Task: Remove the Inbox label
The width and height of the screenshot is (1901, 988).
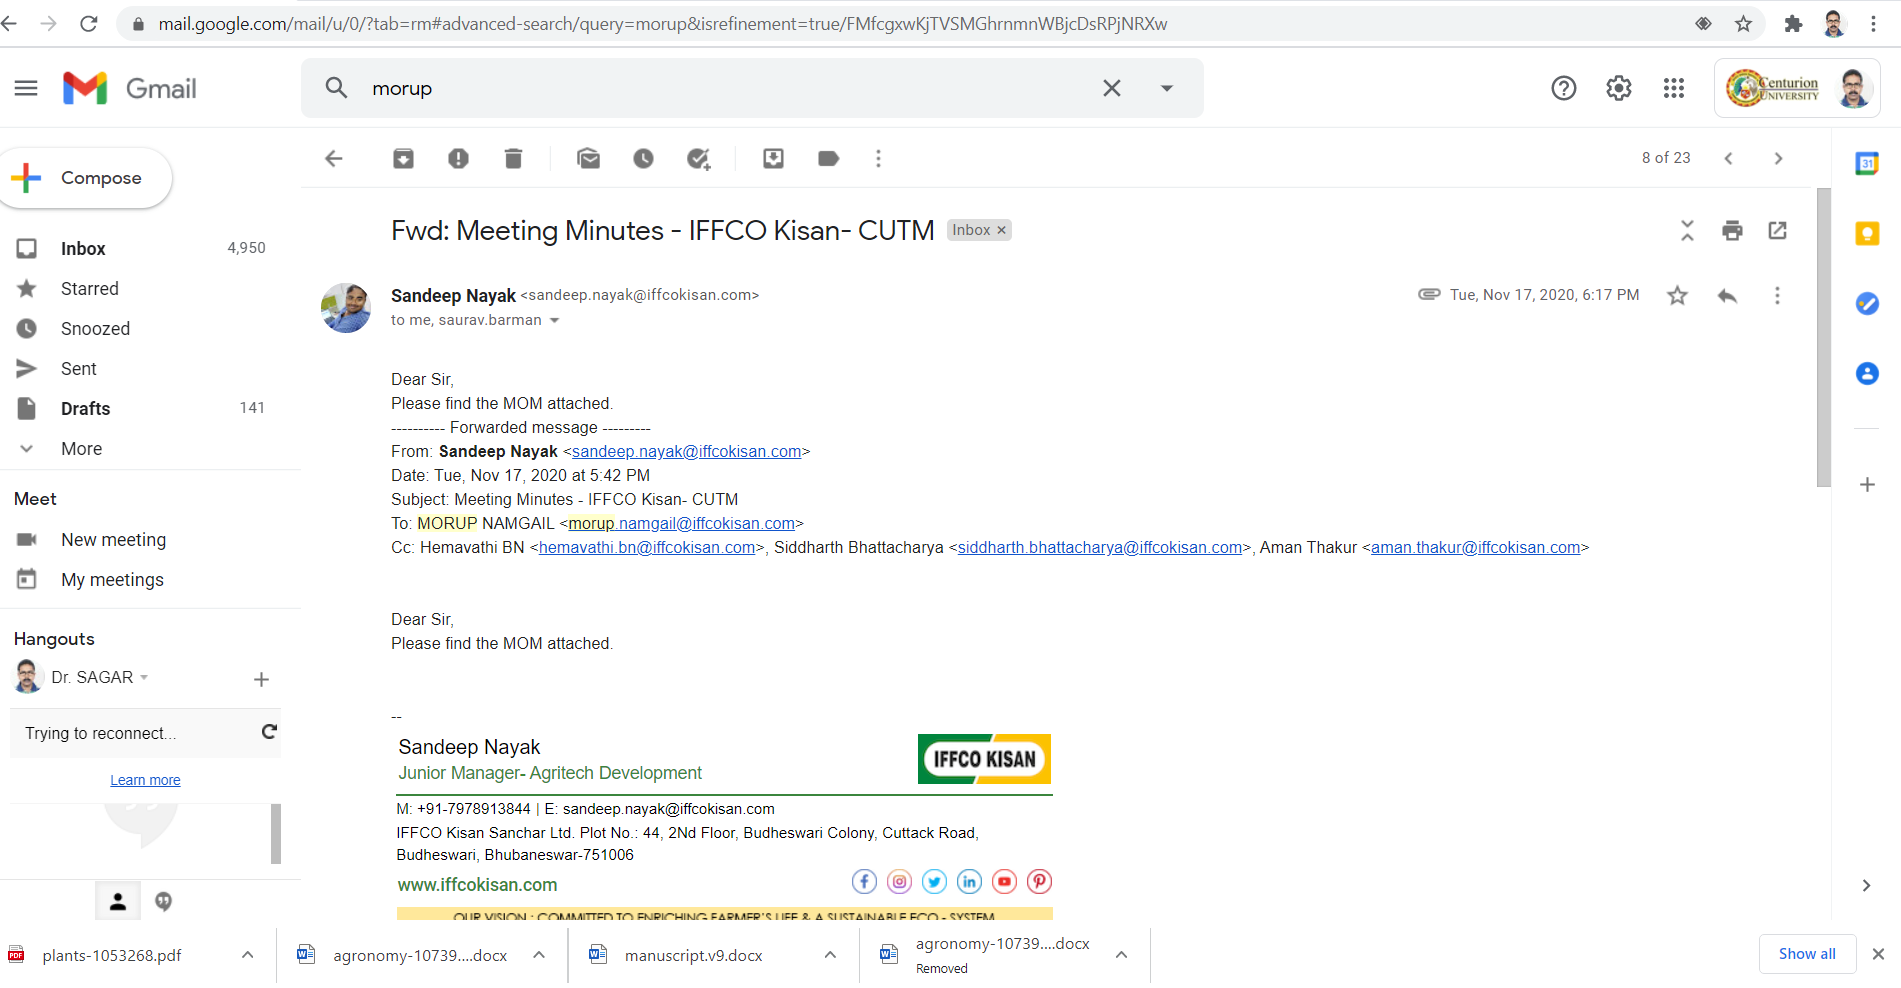Action: pyautogui.click(x=1001, y=230)
